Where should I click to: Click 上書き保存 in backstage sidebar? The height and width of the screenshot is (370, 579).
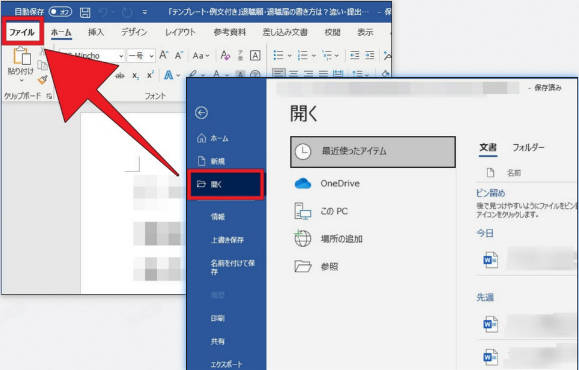[x=226, y=240]
